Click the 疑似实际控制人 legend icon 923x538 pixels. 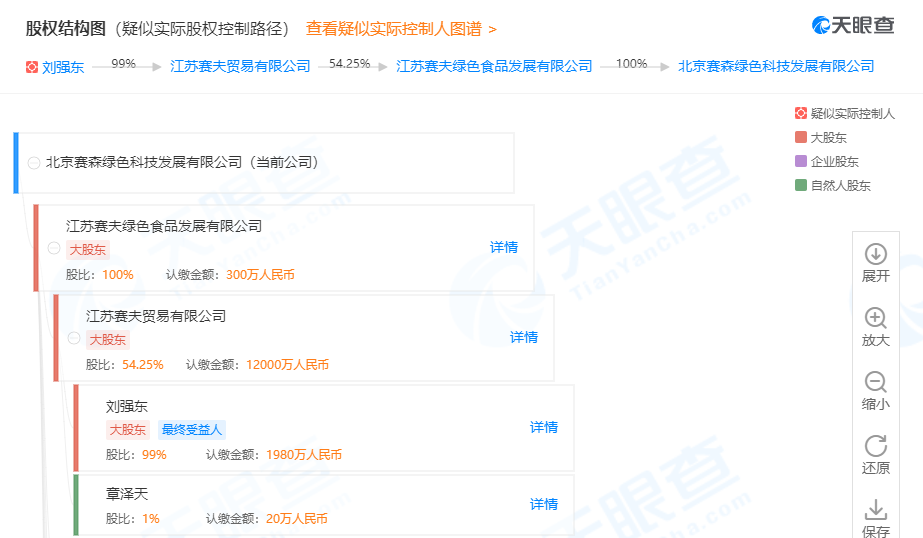tap(800, 114)
